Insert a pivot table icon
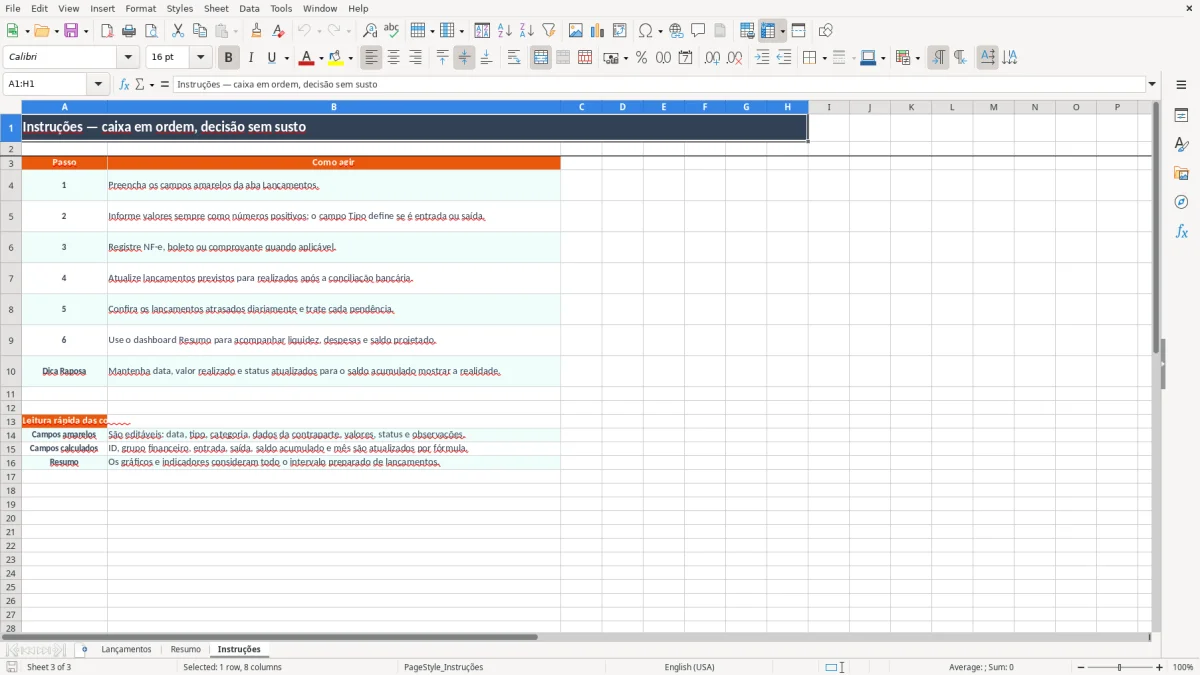This screenshot has width=1200, height=675. tap(620, 31)
